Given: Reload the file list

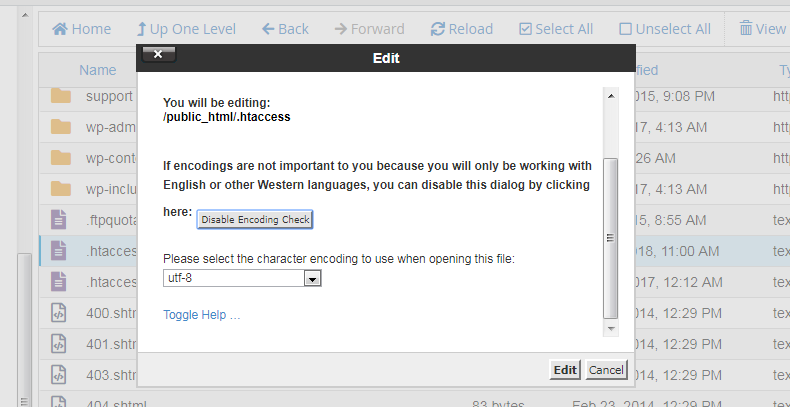Looking at the screenshot, I should tap(438, 29).
